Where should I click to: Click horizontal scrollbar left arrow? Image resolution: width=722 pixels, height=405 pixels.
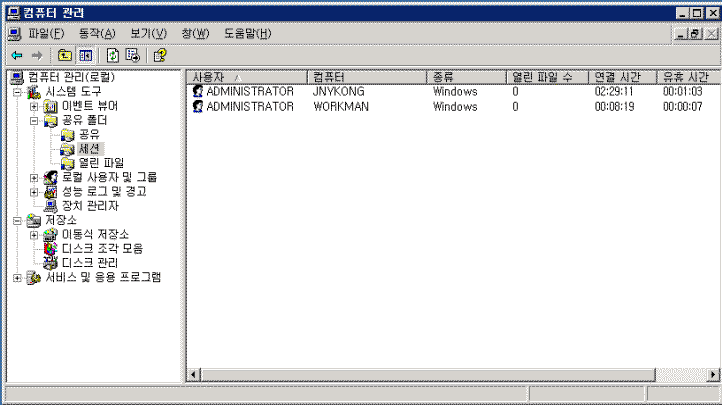(x=193, y=375)
